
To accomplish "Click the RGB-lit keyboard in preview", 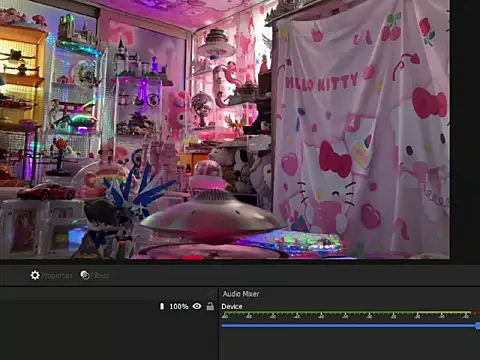I will coord(290,243).
